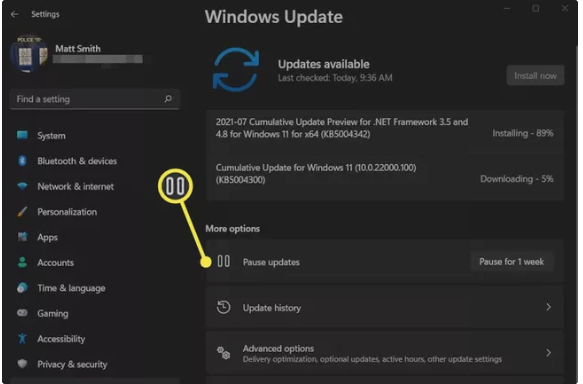
Task: Click the Personalization paintbrush icon
Action: [x=22, y=212]
